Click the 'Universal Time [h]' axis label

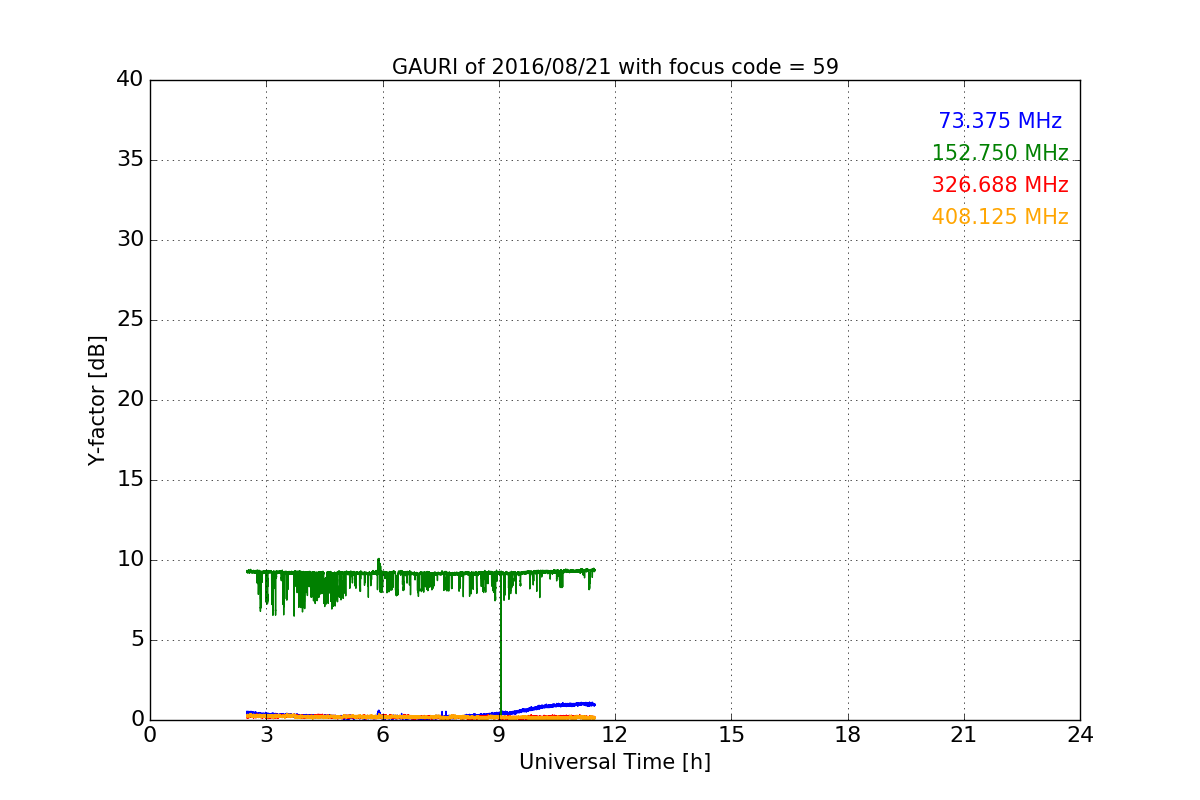[x=615, y=762]
